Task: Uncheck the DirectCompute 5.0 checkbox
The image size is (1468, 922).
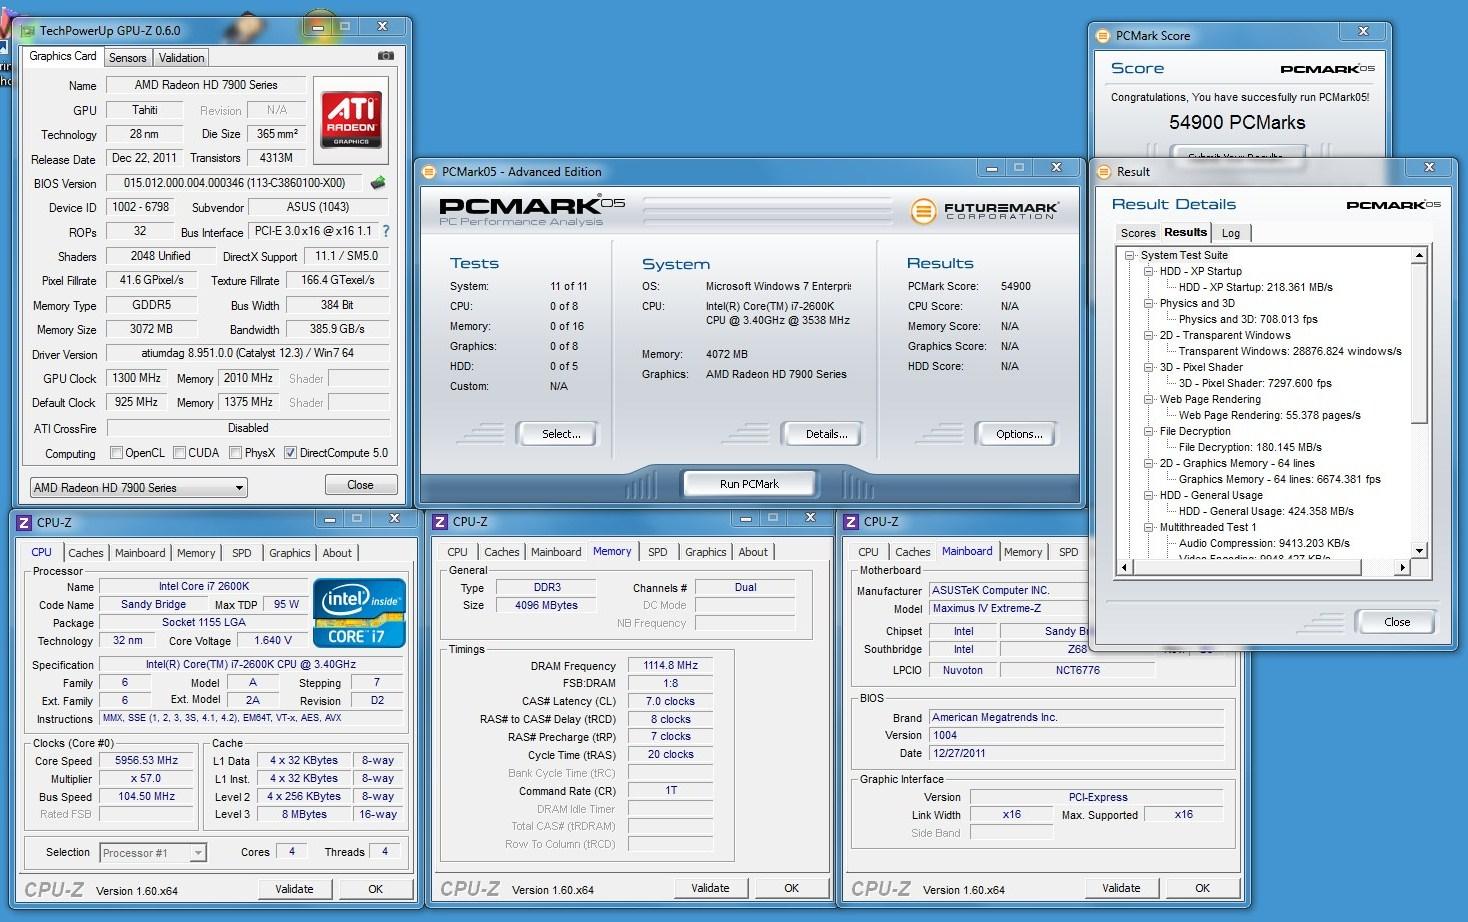Action: pos(291,453)
